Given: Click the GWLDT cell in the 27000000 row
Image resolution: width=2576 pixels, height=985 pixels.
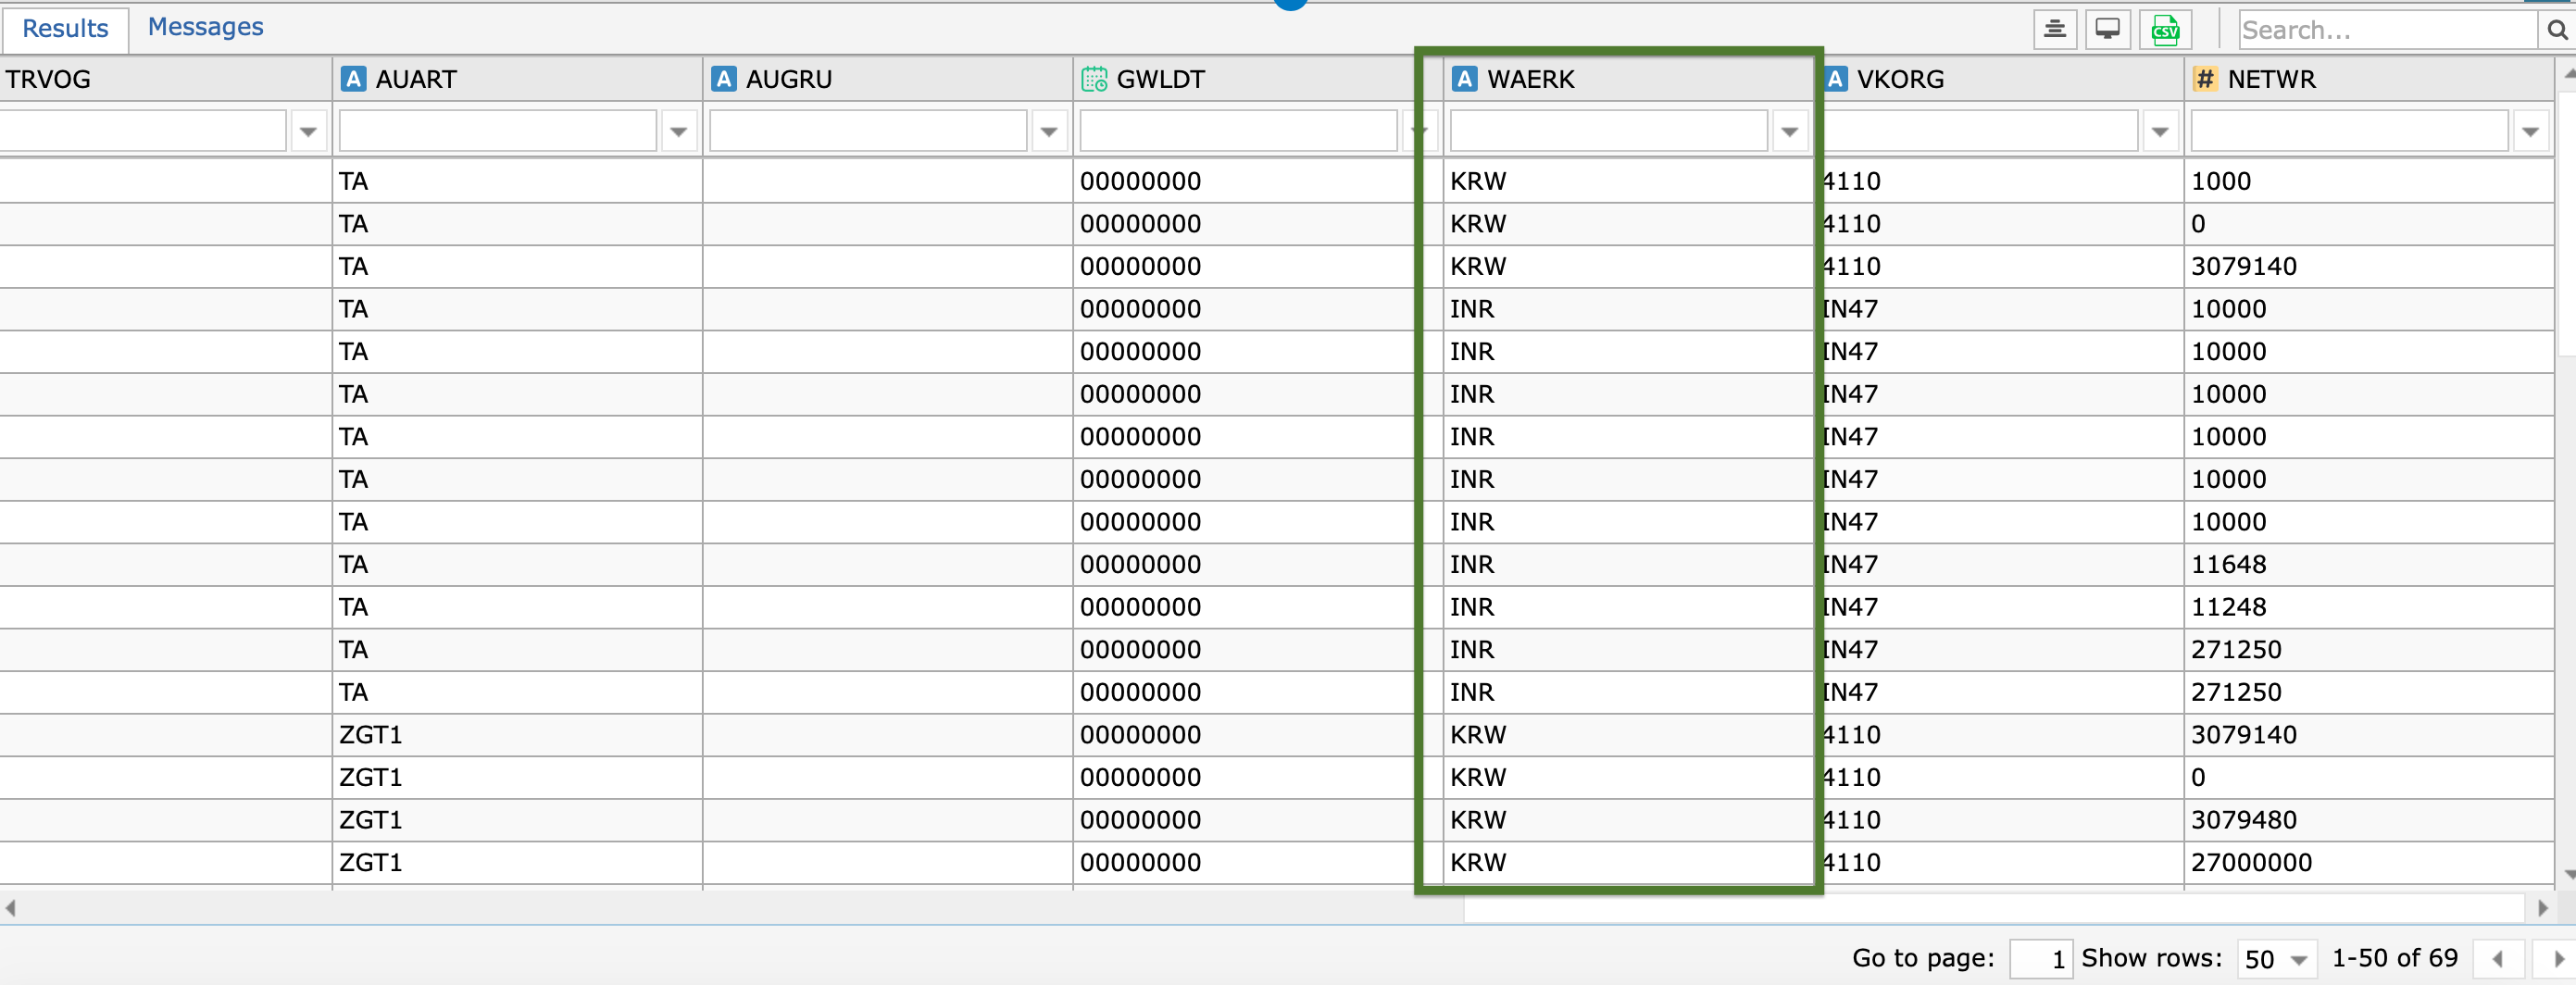Looking at the screenshot, I should pos(1258,862).
